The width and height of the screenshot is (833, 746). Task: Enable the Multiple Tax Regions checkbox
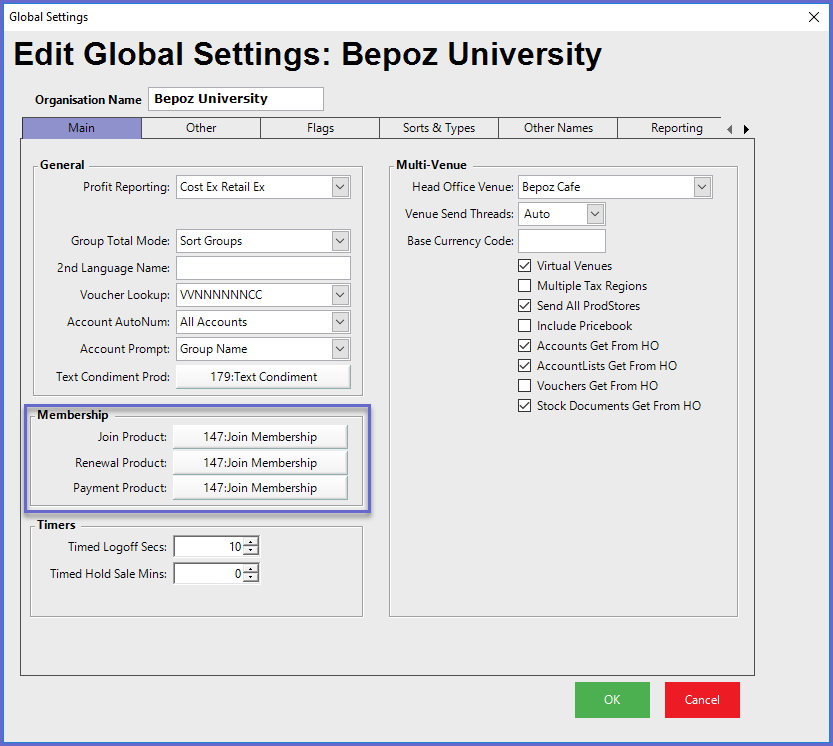525,286
